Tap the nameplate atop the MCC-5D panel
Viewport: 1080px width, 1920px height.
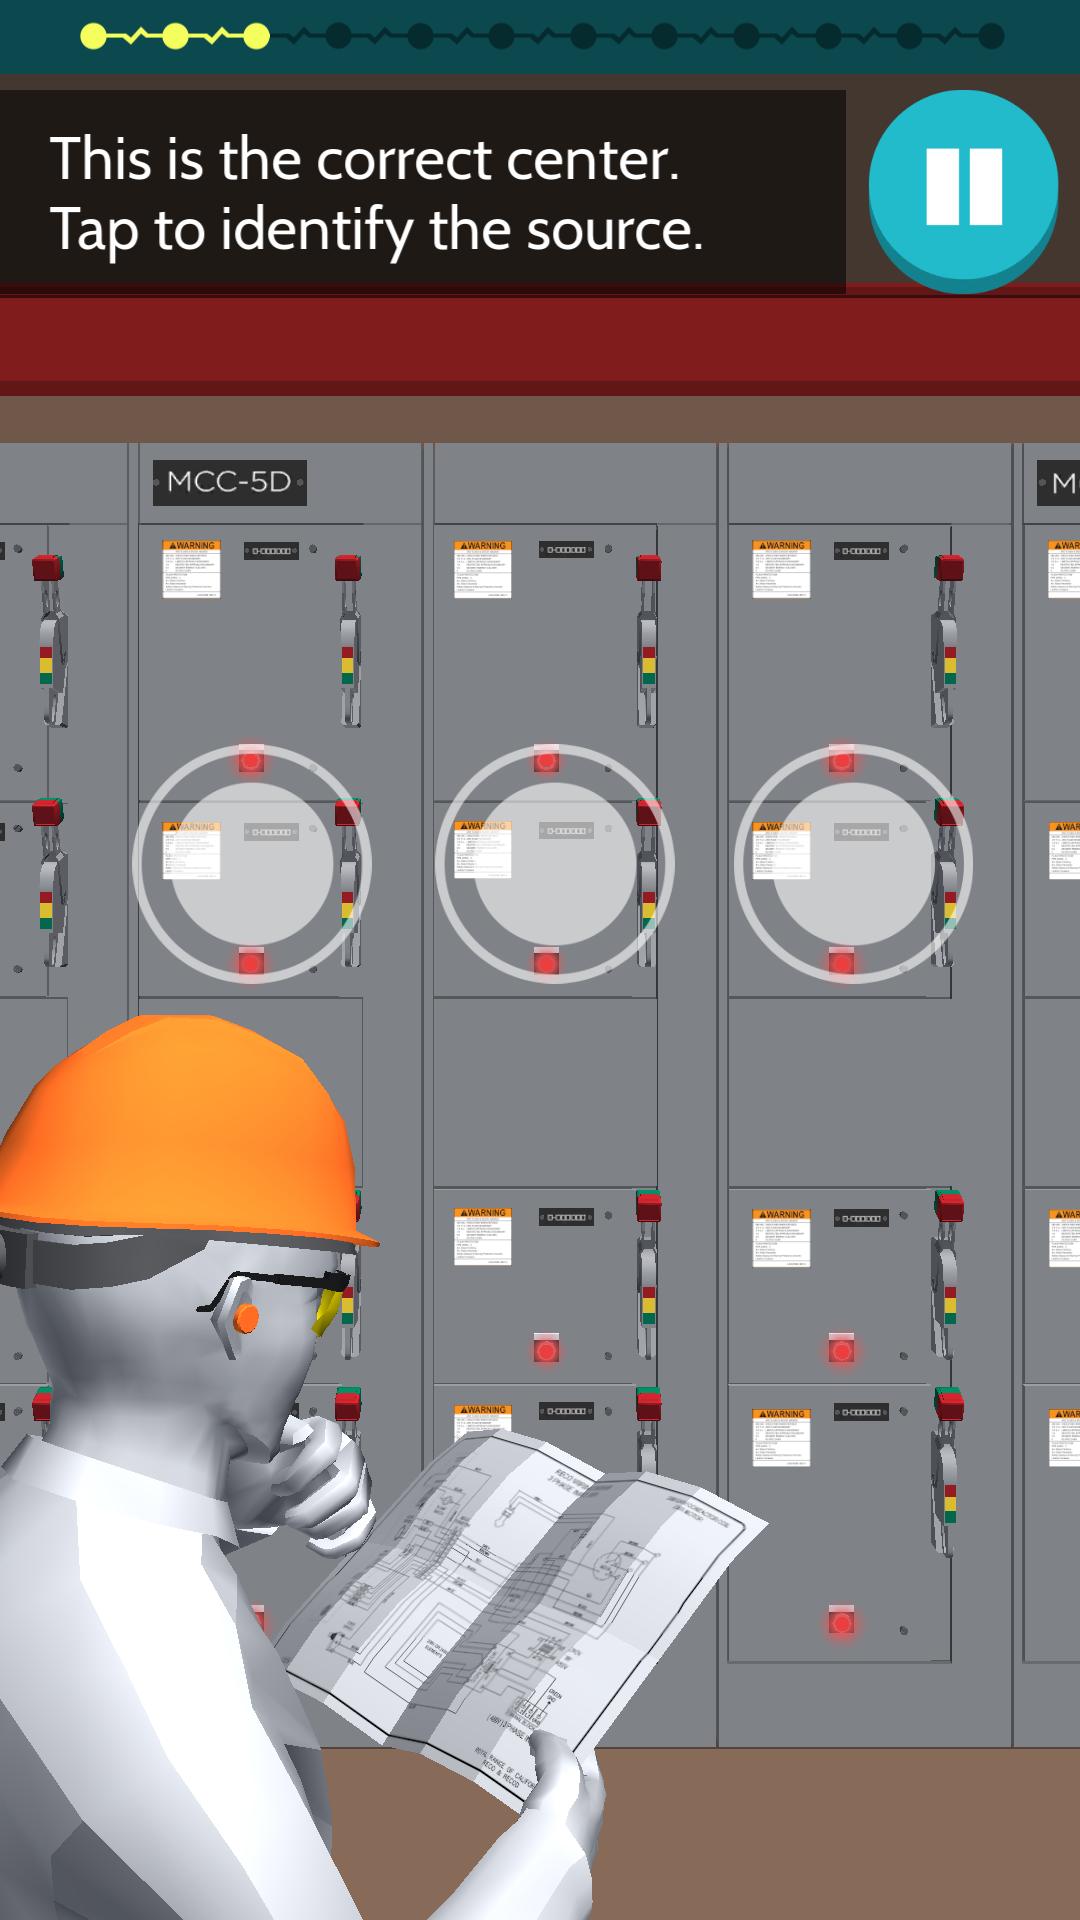(271, 551)
